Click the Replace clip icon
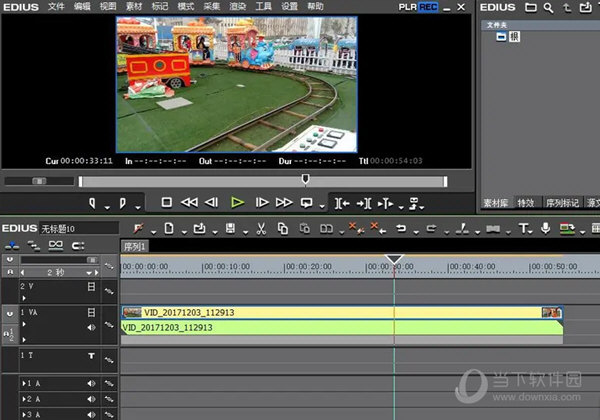This screenshot has width=600, height=420. pos(326,228)
